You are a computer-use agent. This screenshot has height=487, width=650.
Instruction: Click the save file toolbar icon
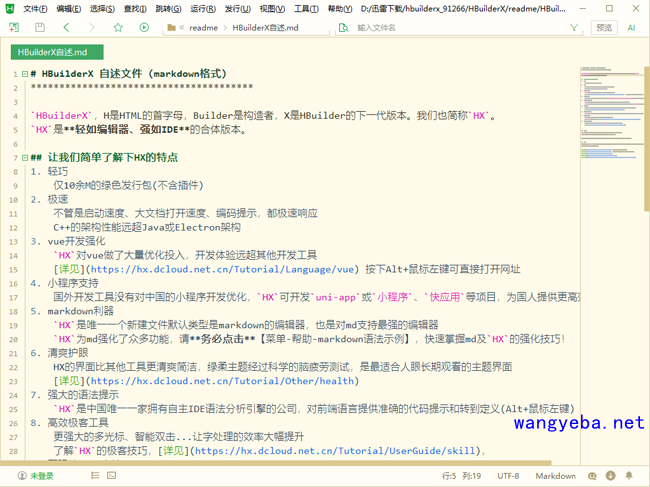coord(40,28)
